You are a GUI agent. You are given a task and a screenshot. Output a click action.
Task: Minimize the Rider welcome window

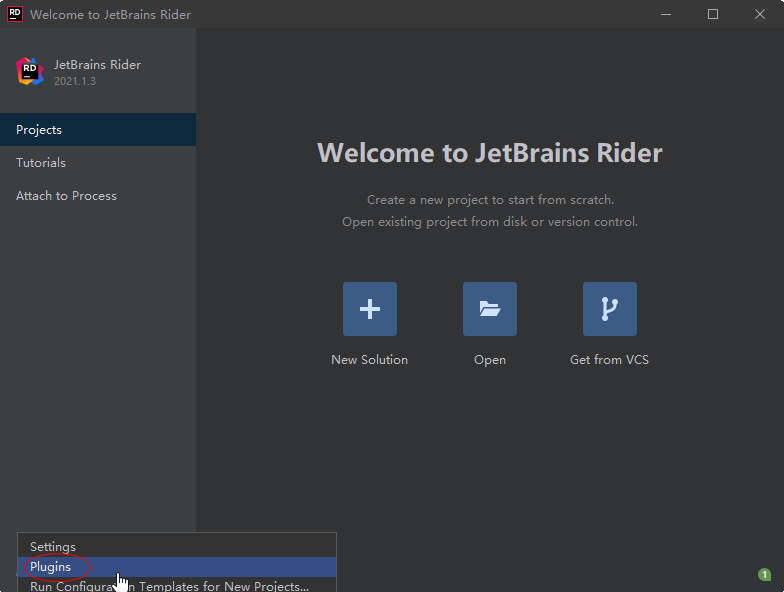(x=666, y=14)
